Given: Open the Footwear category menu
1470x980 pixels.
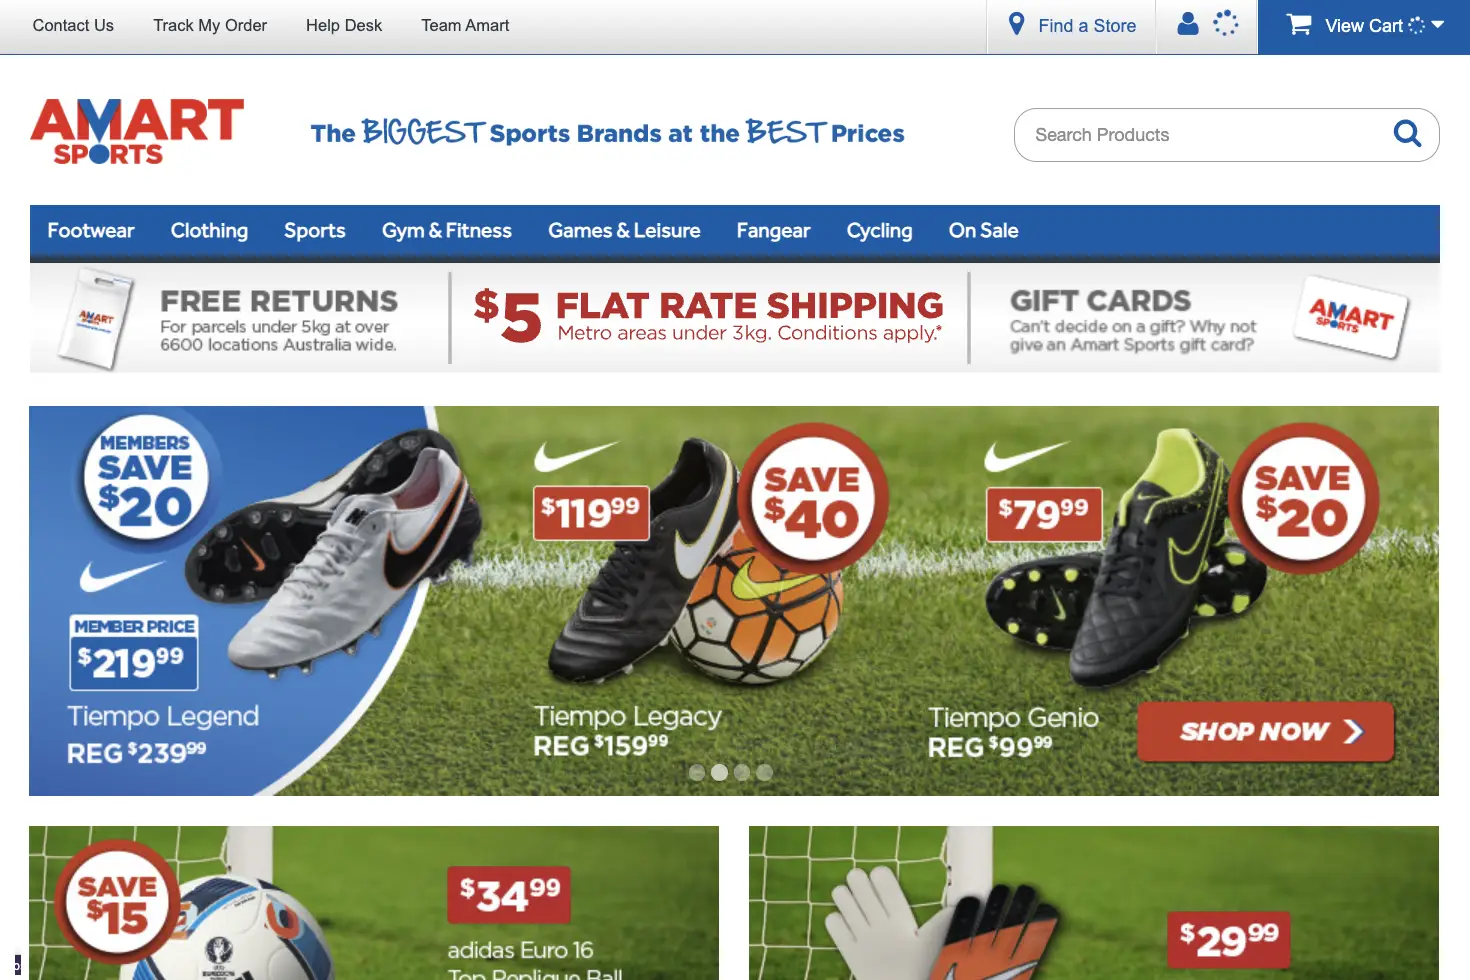Looking at the screenshot, I should pyautogui.click(x=91, y=231).
